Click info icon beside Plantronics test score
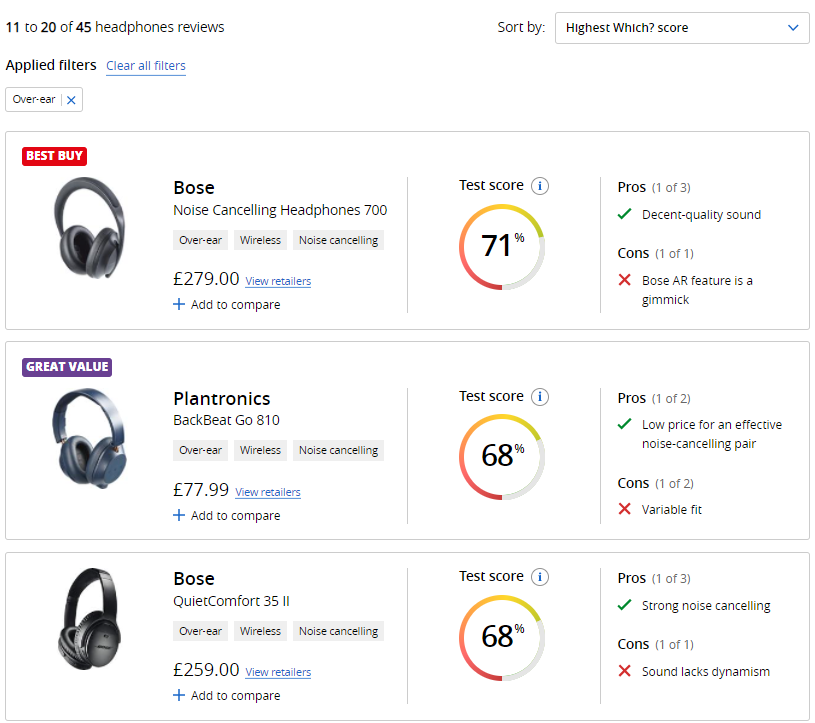This screenshot has width=815, height=723. [540, 397]
